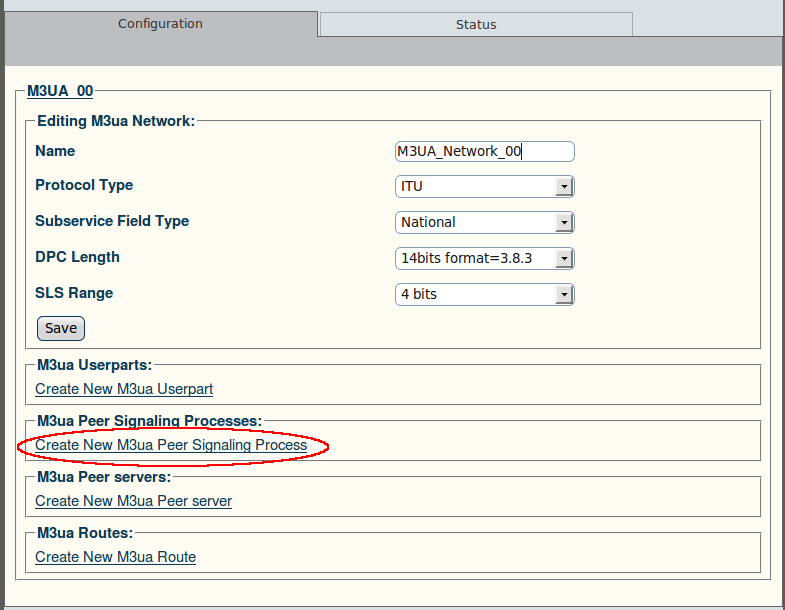785x610 pixels.
Task: Click the down-arrow button beside ITU
Action: 564,187
